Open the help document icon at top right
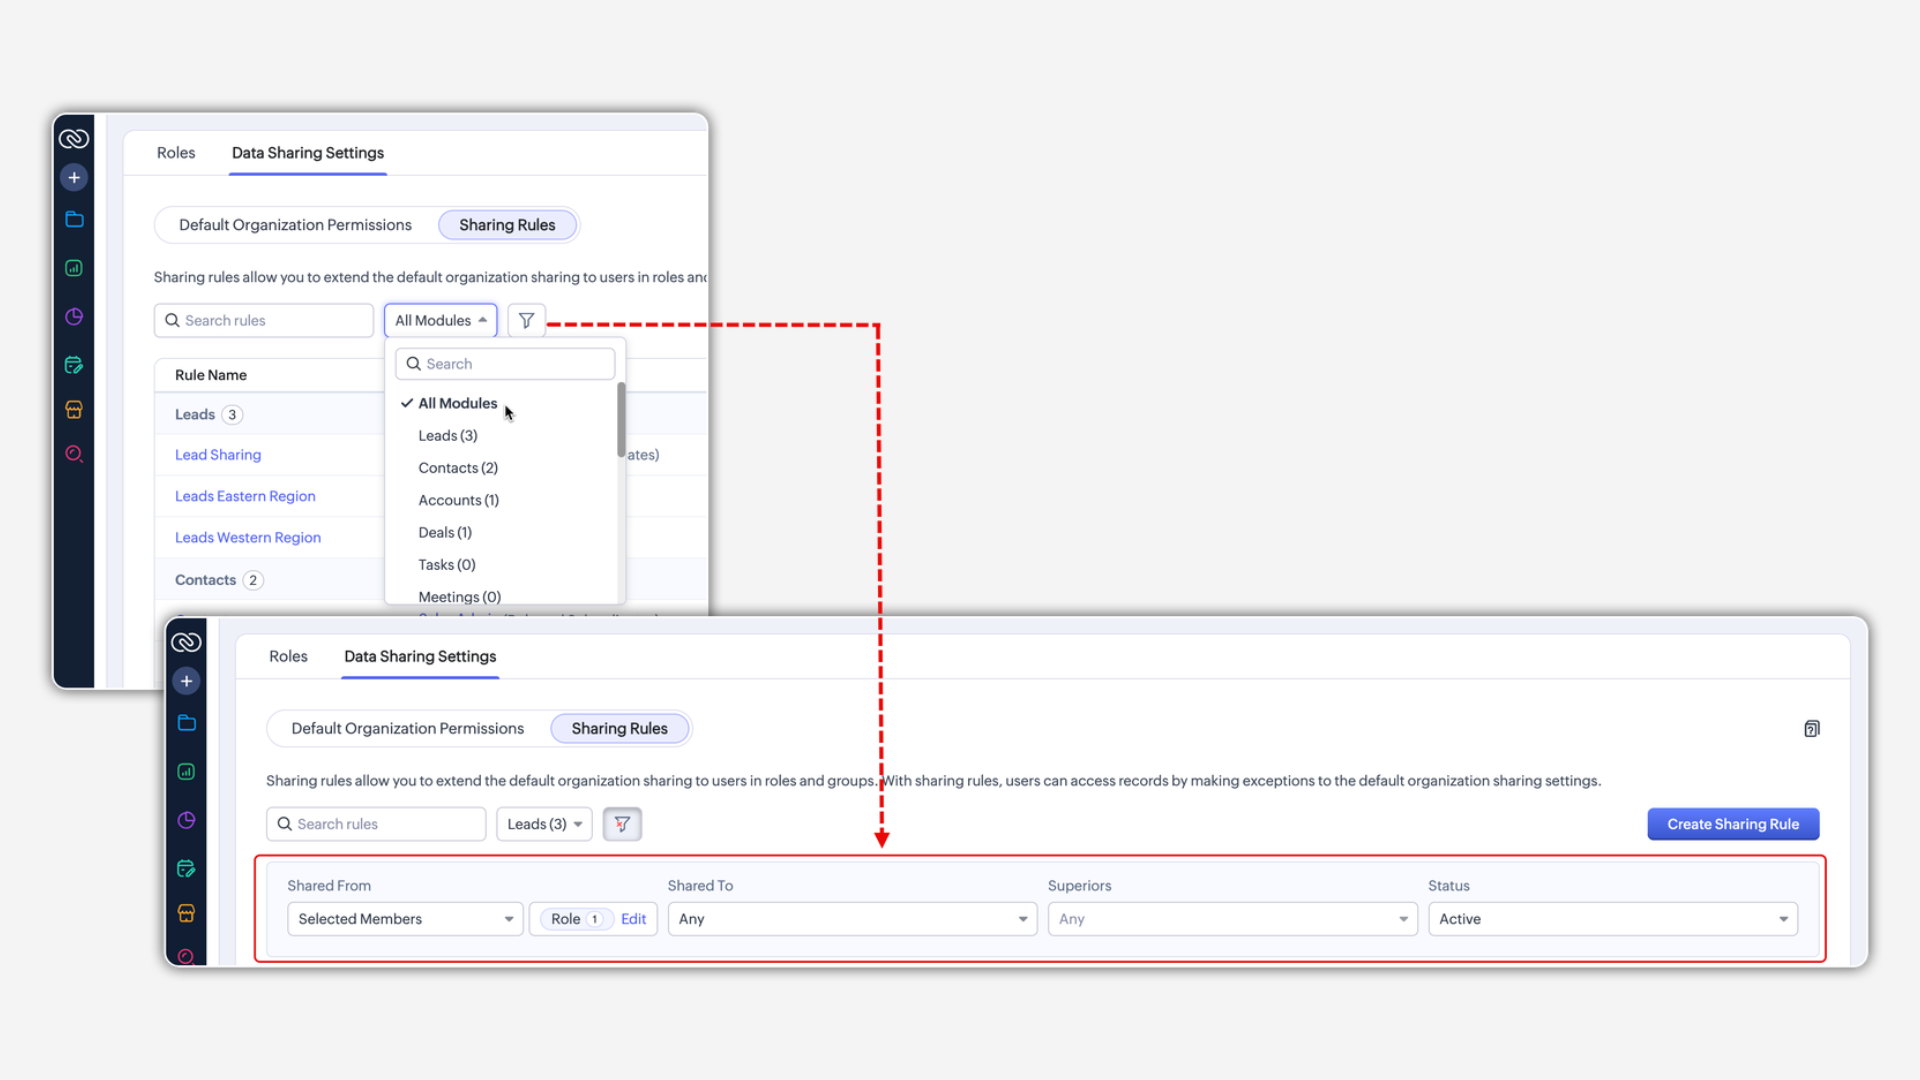This screenshot has height=1080, width=1920. click(x=1811, y=729)
